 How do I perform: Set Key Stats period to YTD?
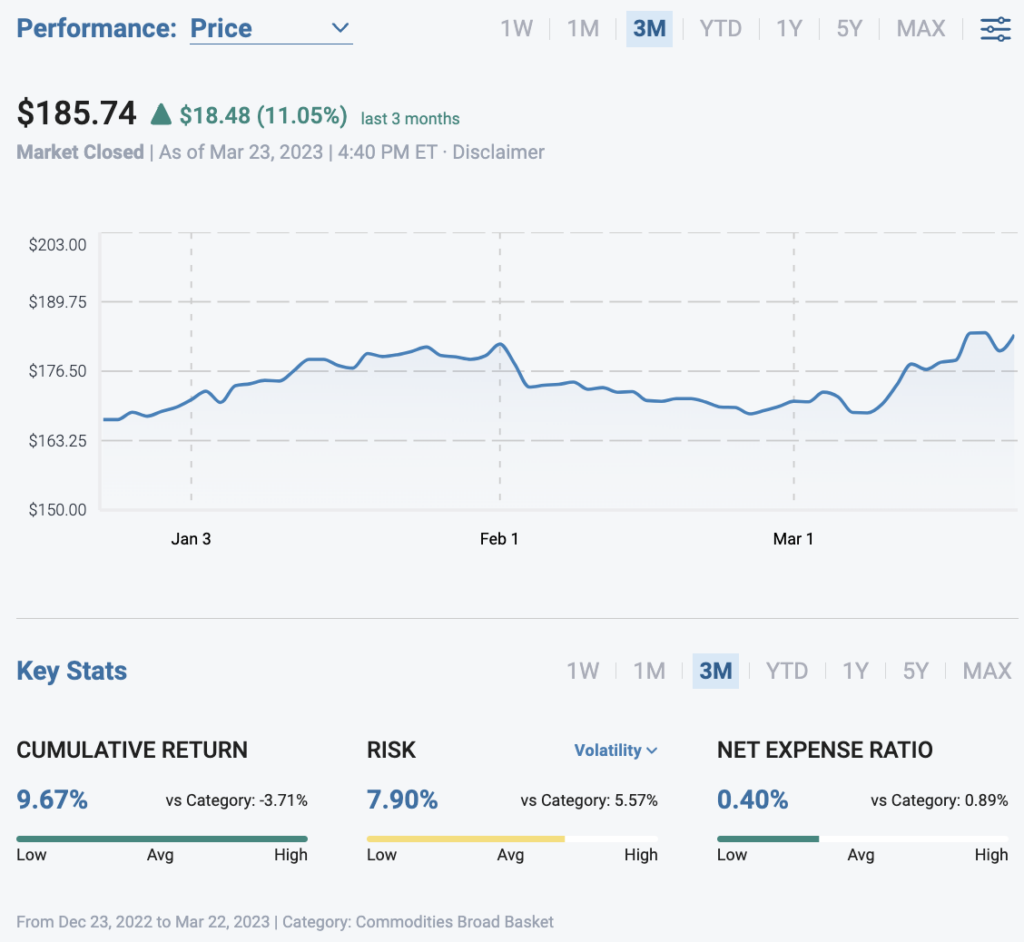(786, 671)
